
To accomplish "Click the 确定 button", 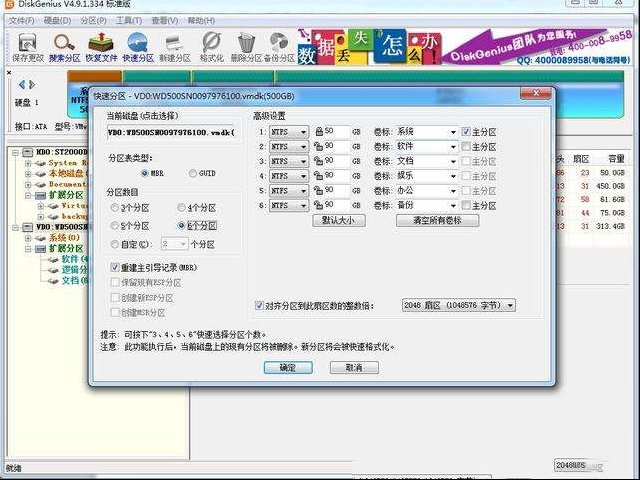I will 288,367.
